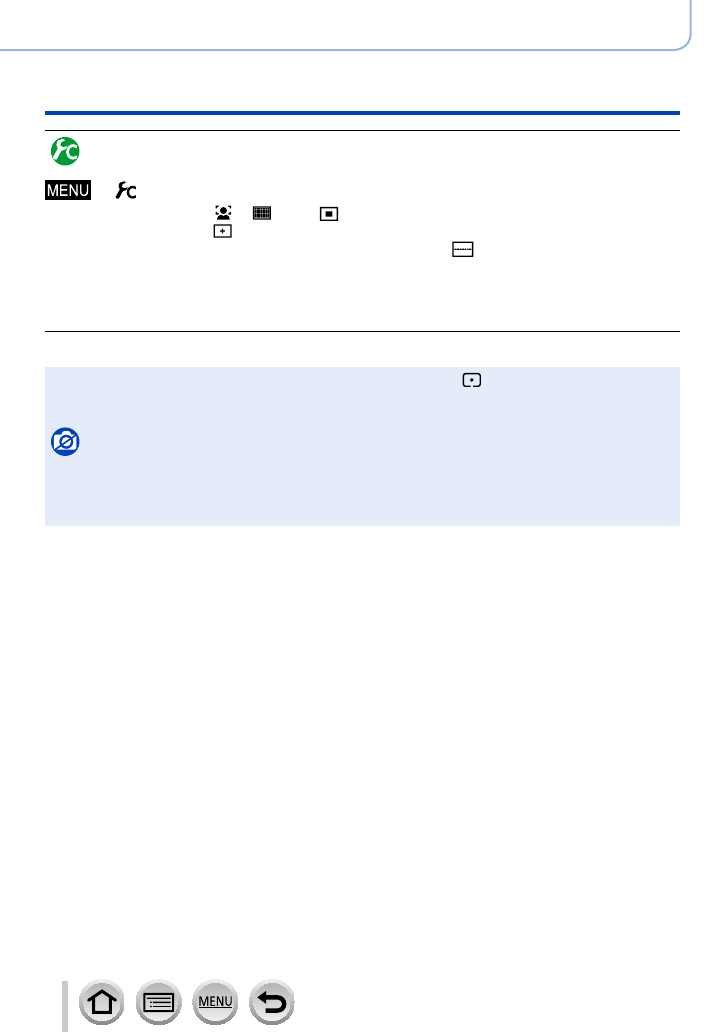Screen dimensions: 726x1032
Task: Click the rounded blue-outlined header box
Action: coord(346,25)
